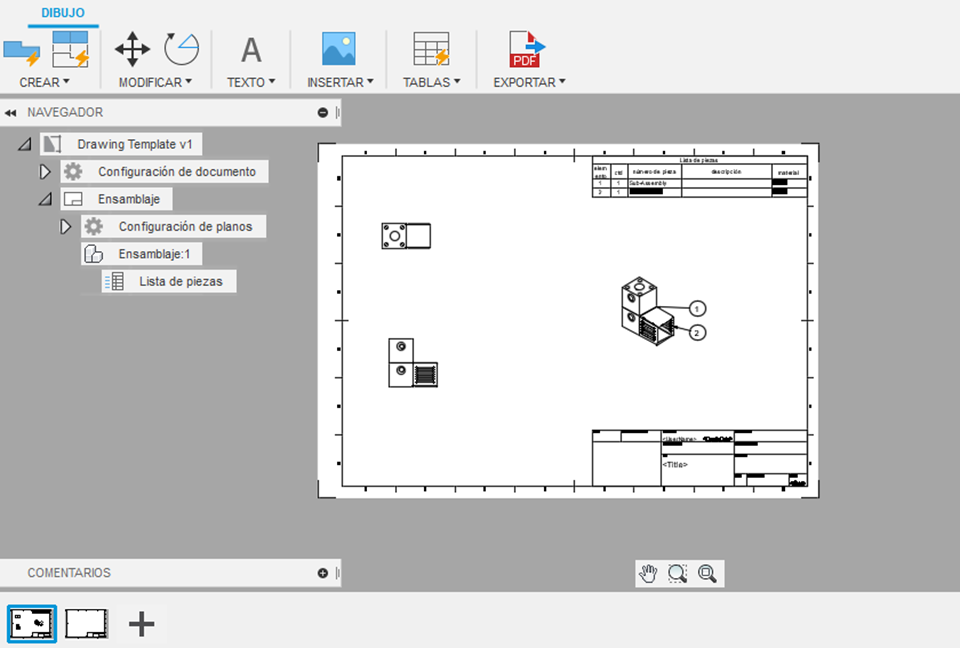Open the CREAR dropdown menu
The width and height of the screenshot is (960, 648).
coord(44,82)
